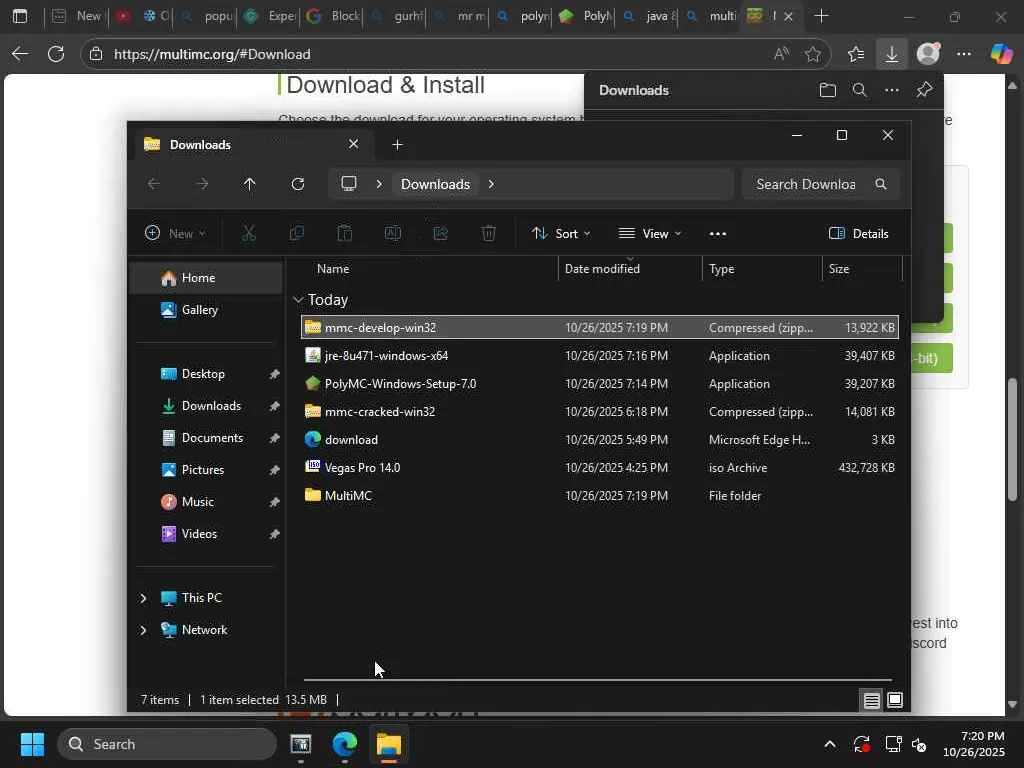Click the Up one level arrow

(250, 184)
